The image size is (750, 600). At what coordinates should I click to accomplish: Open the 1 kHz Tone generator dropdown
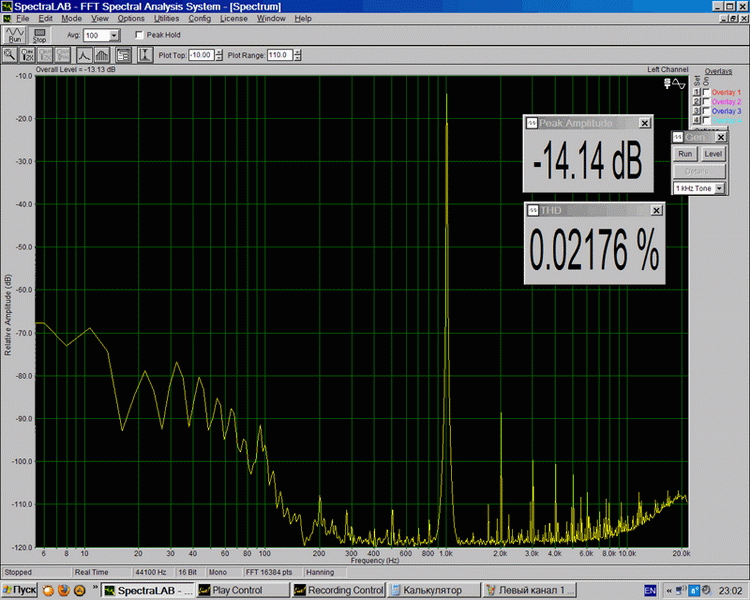720,188
